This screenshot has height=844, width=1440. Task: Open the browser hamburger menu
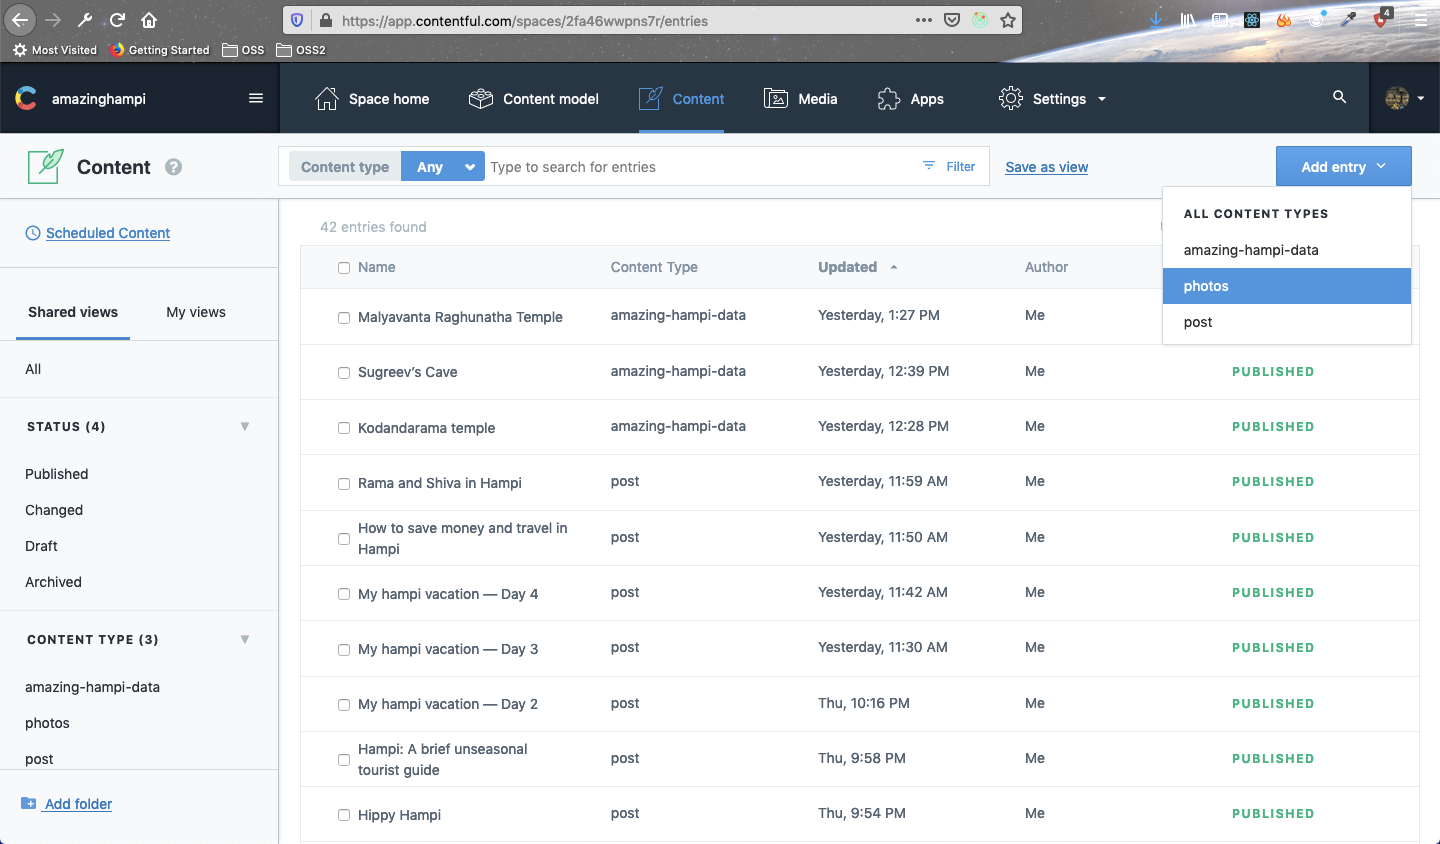(1421, 20)
